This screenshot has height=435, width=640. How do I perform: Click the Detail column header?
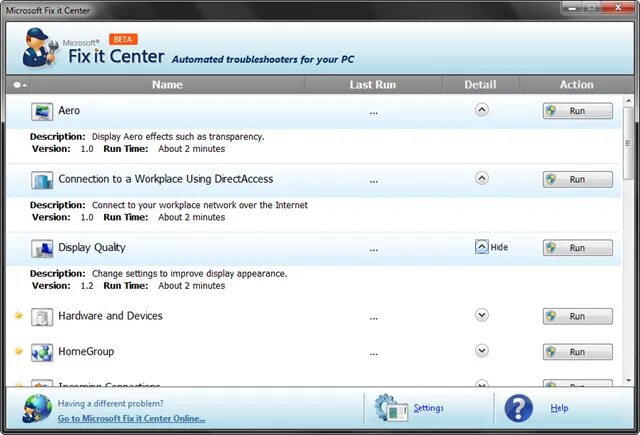coord(480,85)
